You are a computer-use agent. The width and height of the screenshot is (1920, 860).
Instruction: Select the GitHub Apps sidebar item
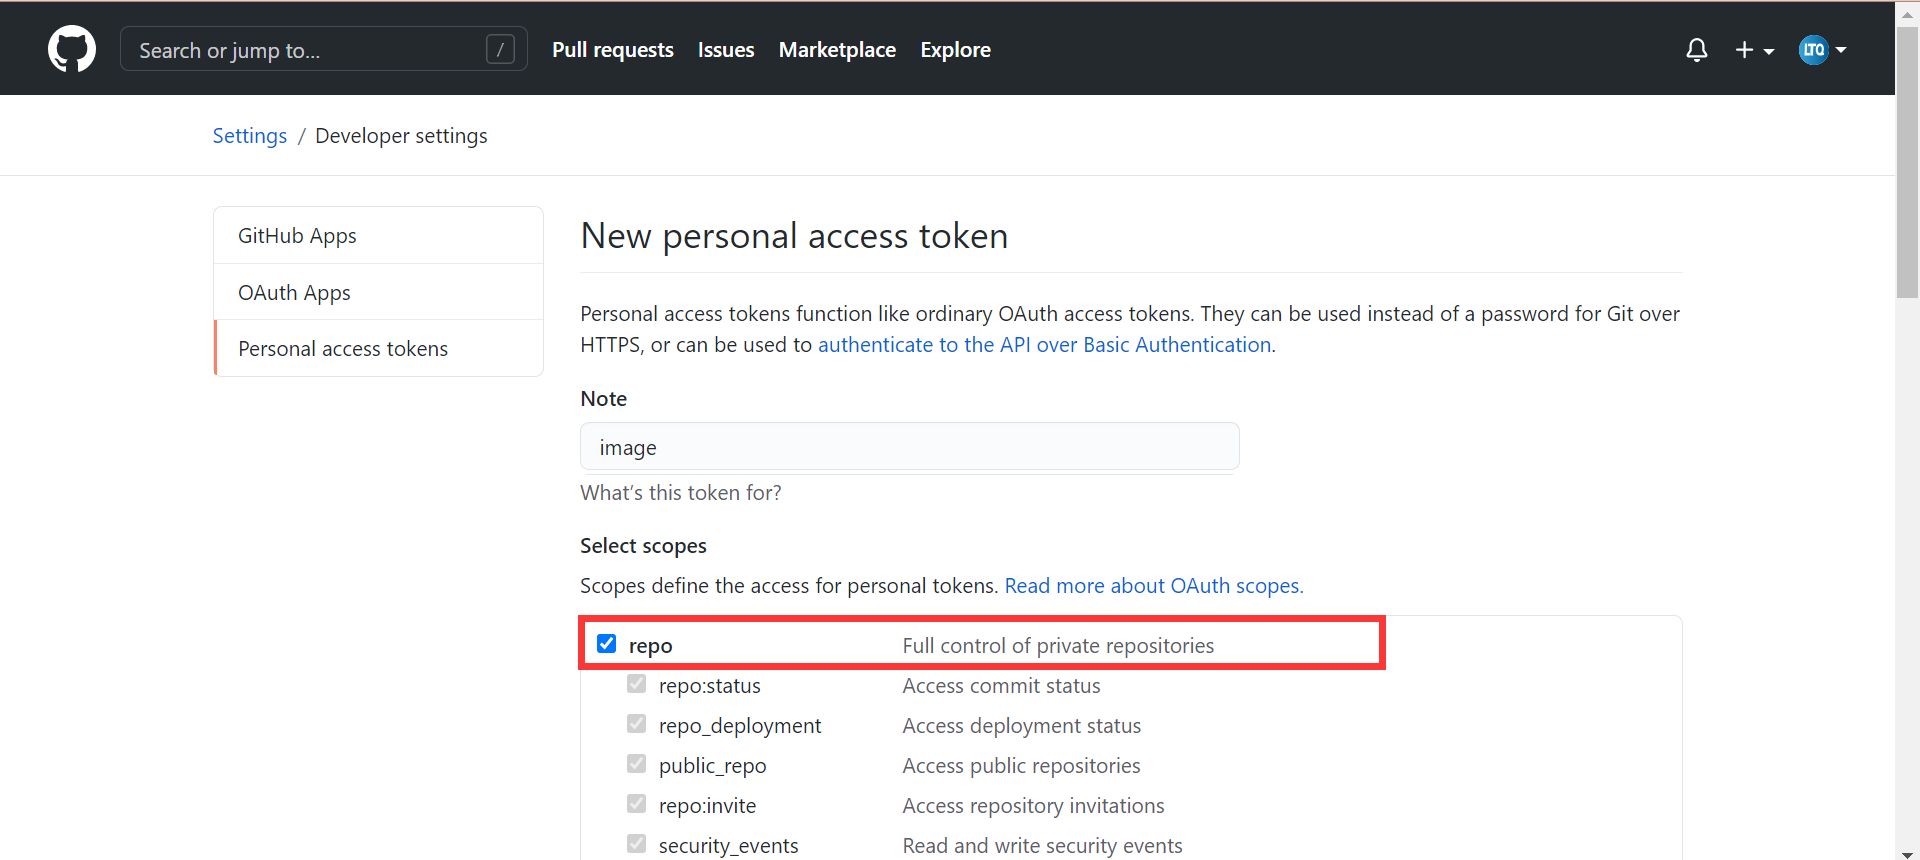coord(378,235)
